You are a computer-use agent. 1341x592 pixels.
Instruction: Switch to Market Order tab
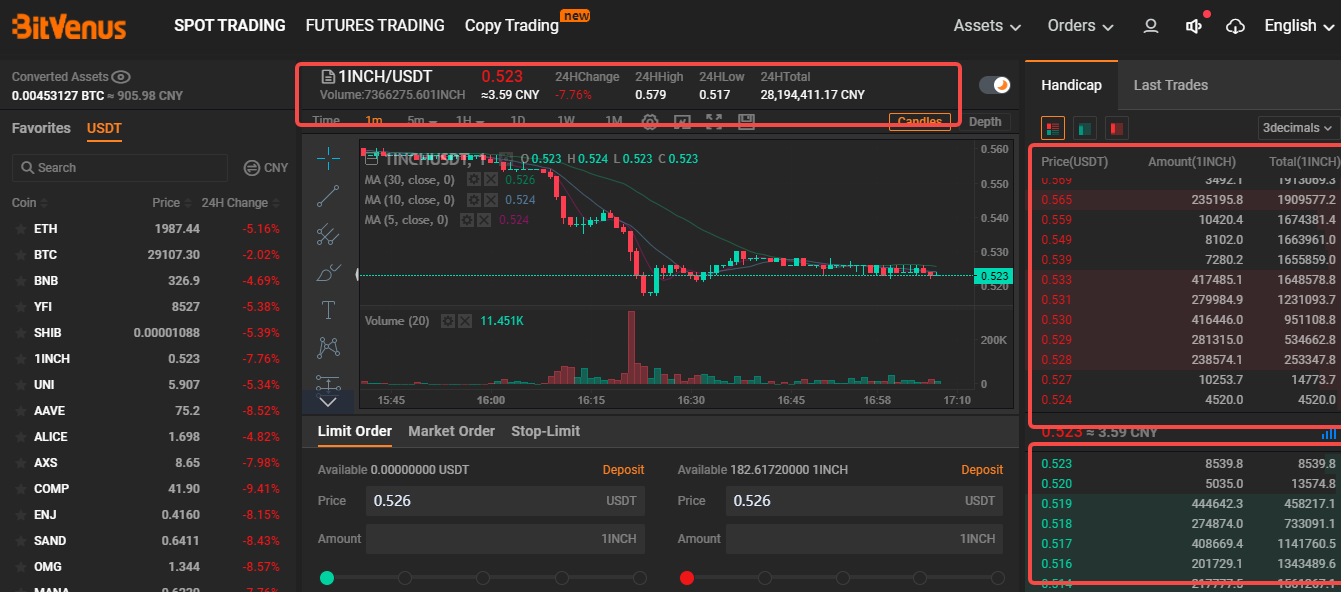(451, 431)
